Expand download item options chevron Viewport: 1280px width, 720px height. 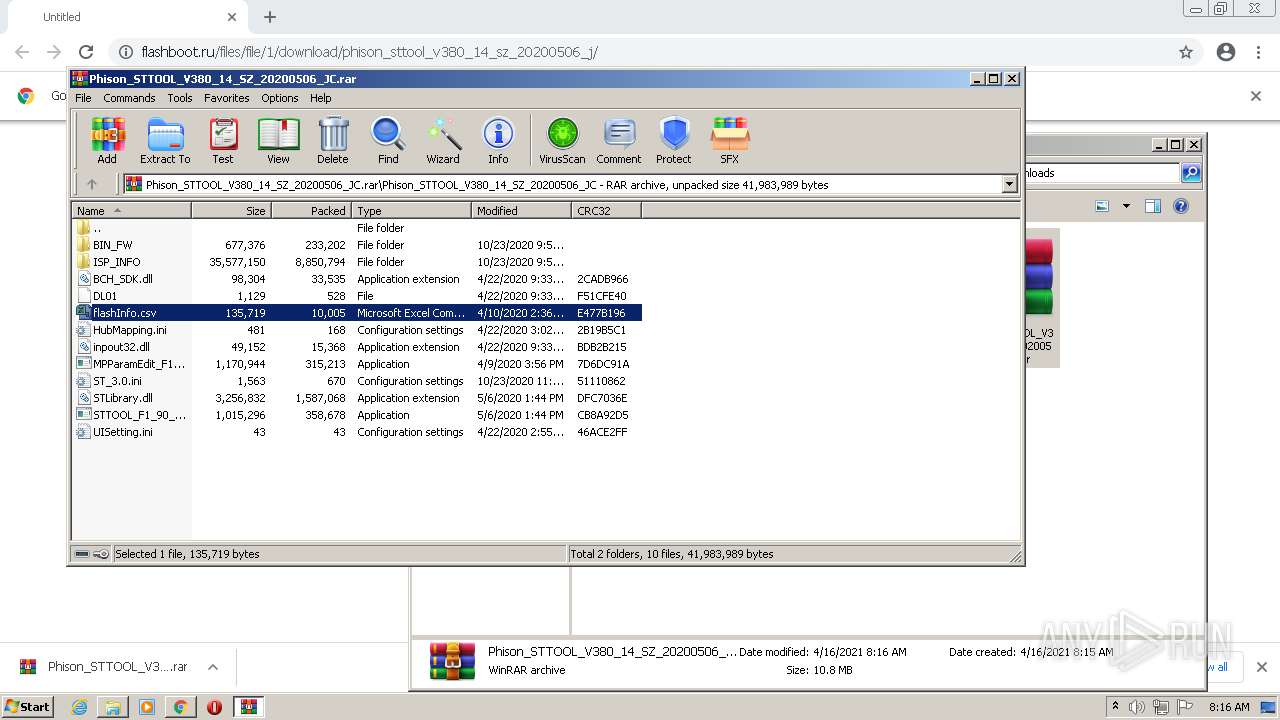point(213,667)
